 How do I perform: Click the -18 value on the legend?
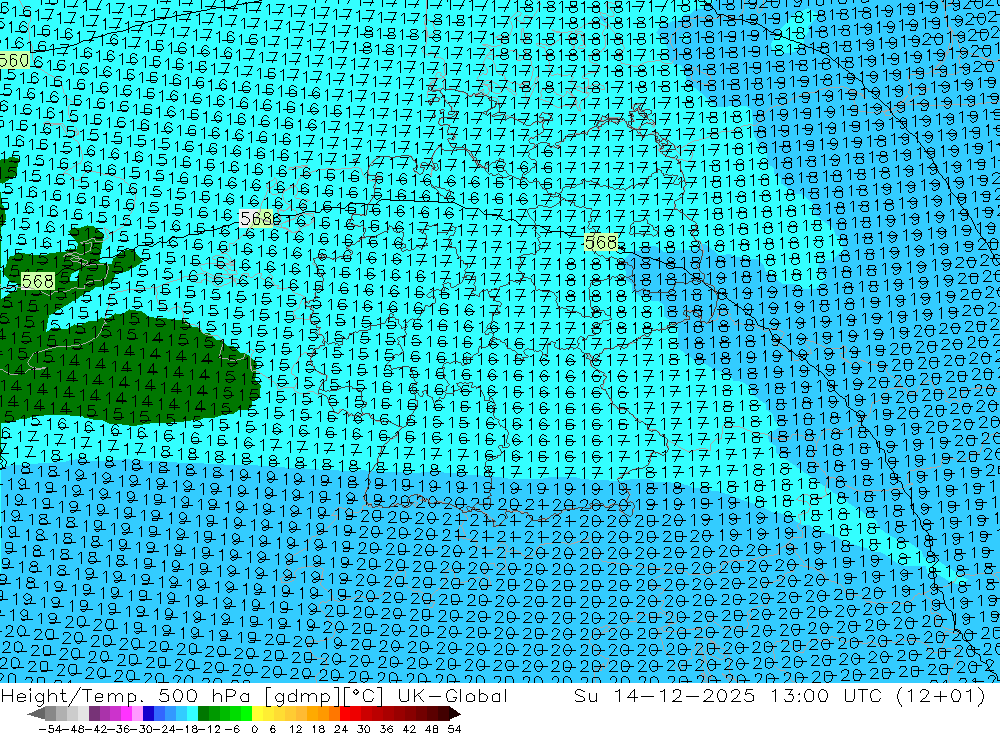[x=188, y=729]
